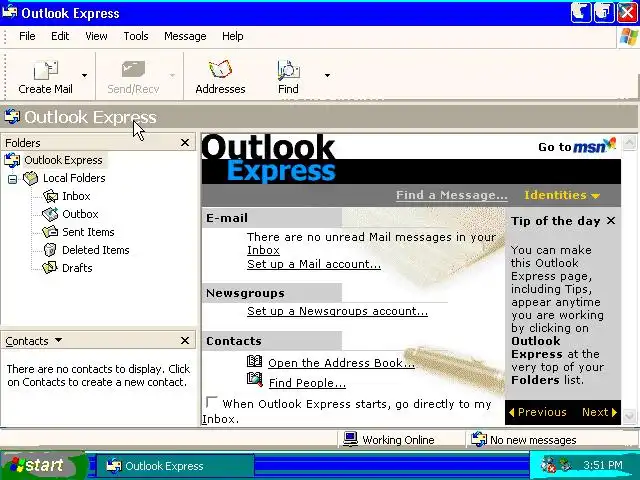Click the Find People magnifier icon
The width and height of the screenshot is (640, 480).
point(254,380)
